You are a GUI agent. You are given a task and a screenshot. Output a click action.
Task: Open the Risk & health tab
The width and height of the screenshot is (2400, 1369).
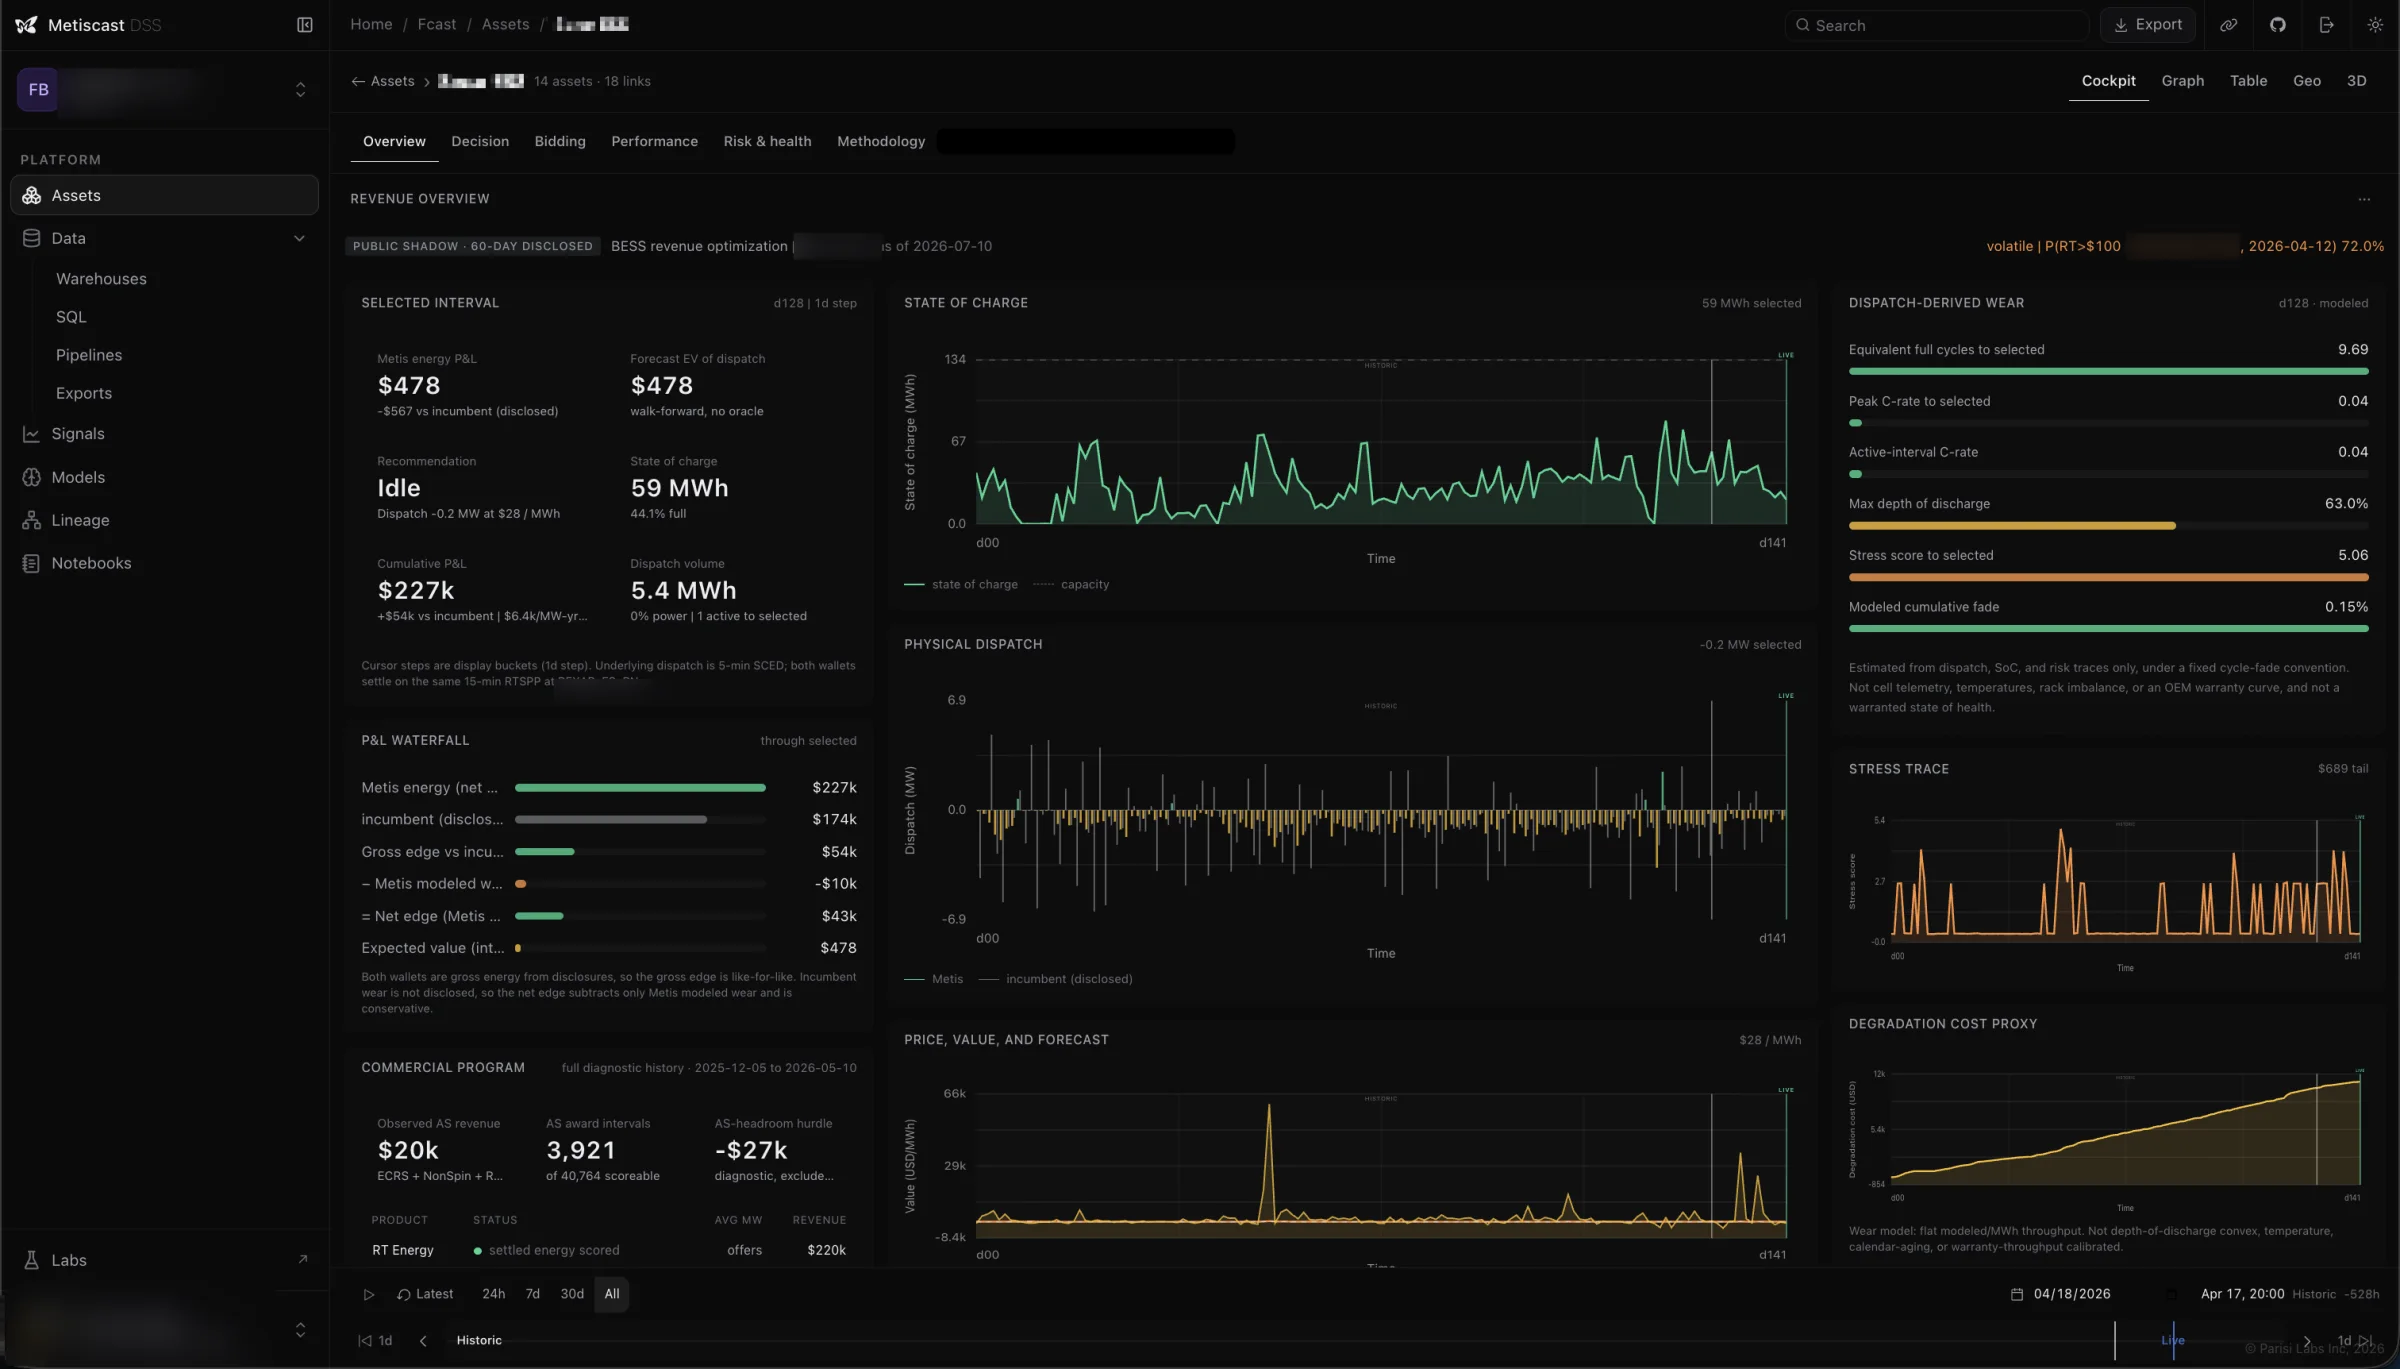(x=767, y=141)
